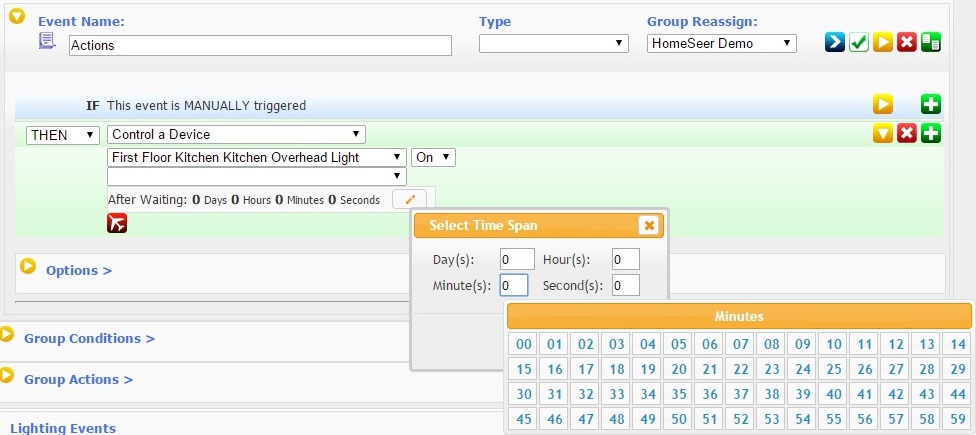976x435 pixels.
Task: Open the First Floor Kitchen Overhead Light dropdown
Action: (256, 157)
